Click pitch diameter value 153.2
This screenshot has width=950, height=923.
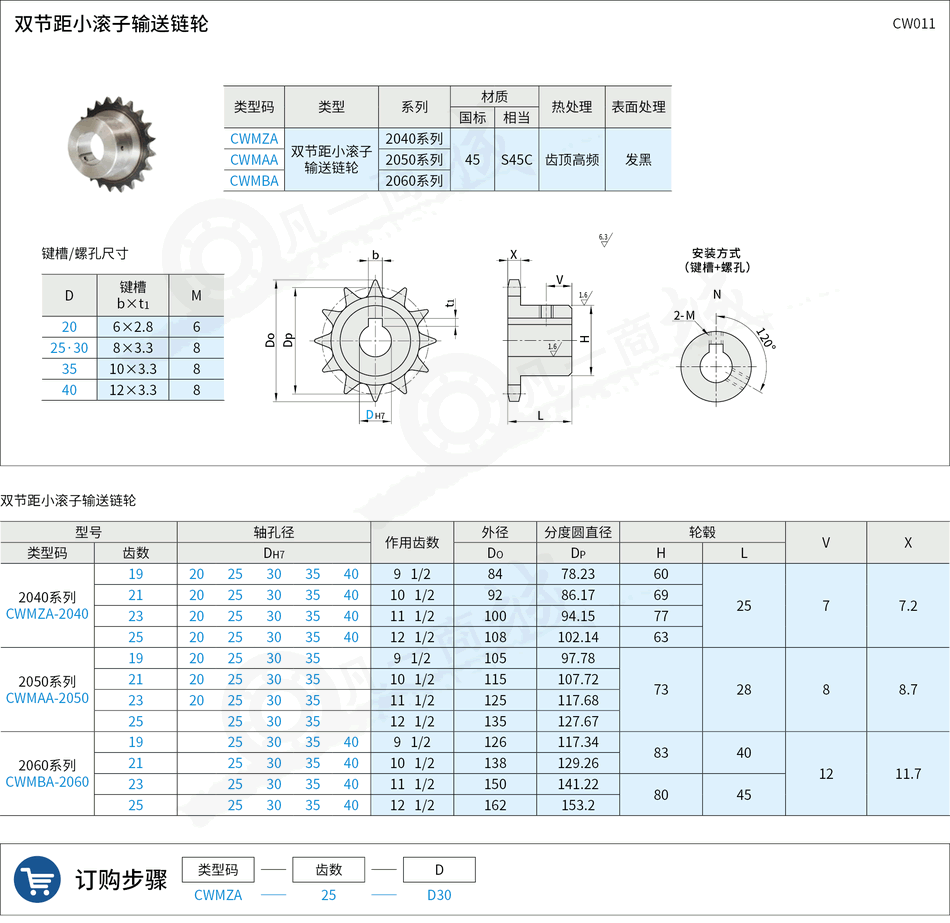pos(578,805)
